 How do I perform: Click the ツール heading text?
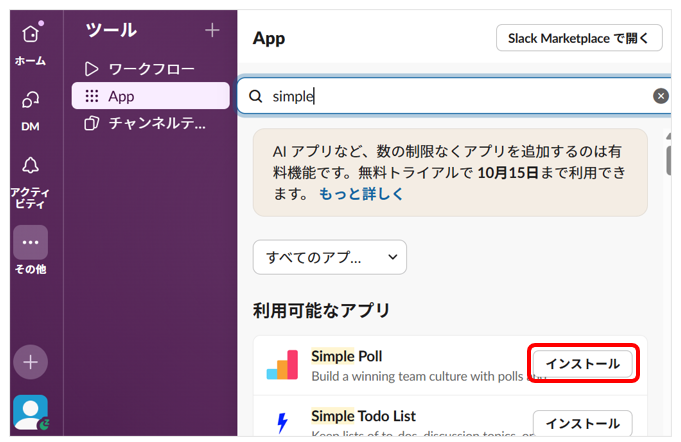(x=111, y=30)
